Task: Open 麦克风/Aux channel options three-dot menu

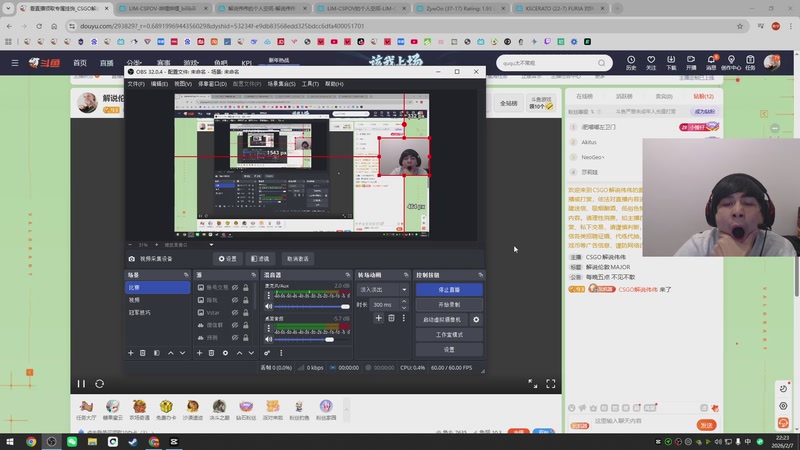Action: [269, 296]
